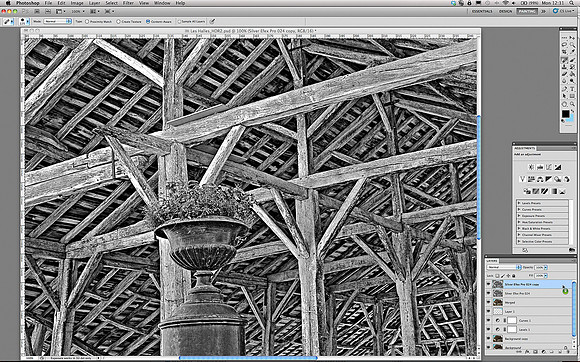The image size is (580, 362).
Task: Add a Brightness/Contrast adjustment
Action: pyautogui.click(x=531, y=168)
